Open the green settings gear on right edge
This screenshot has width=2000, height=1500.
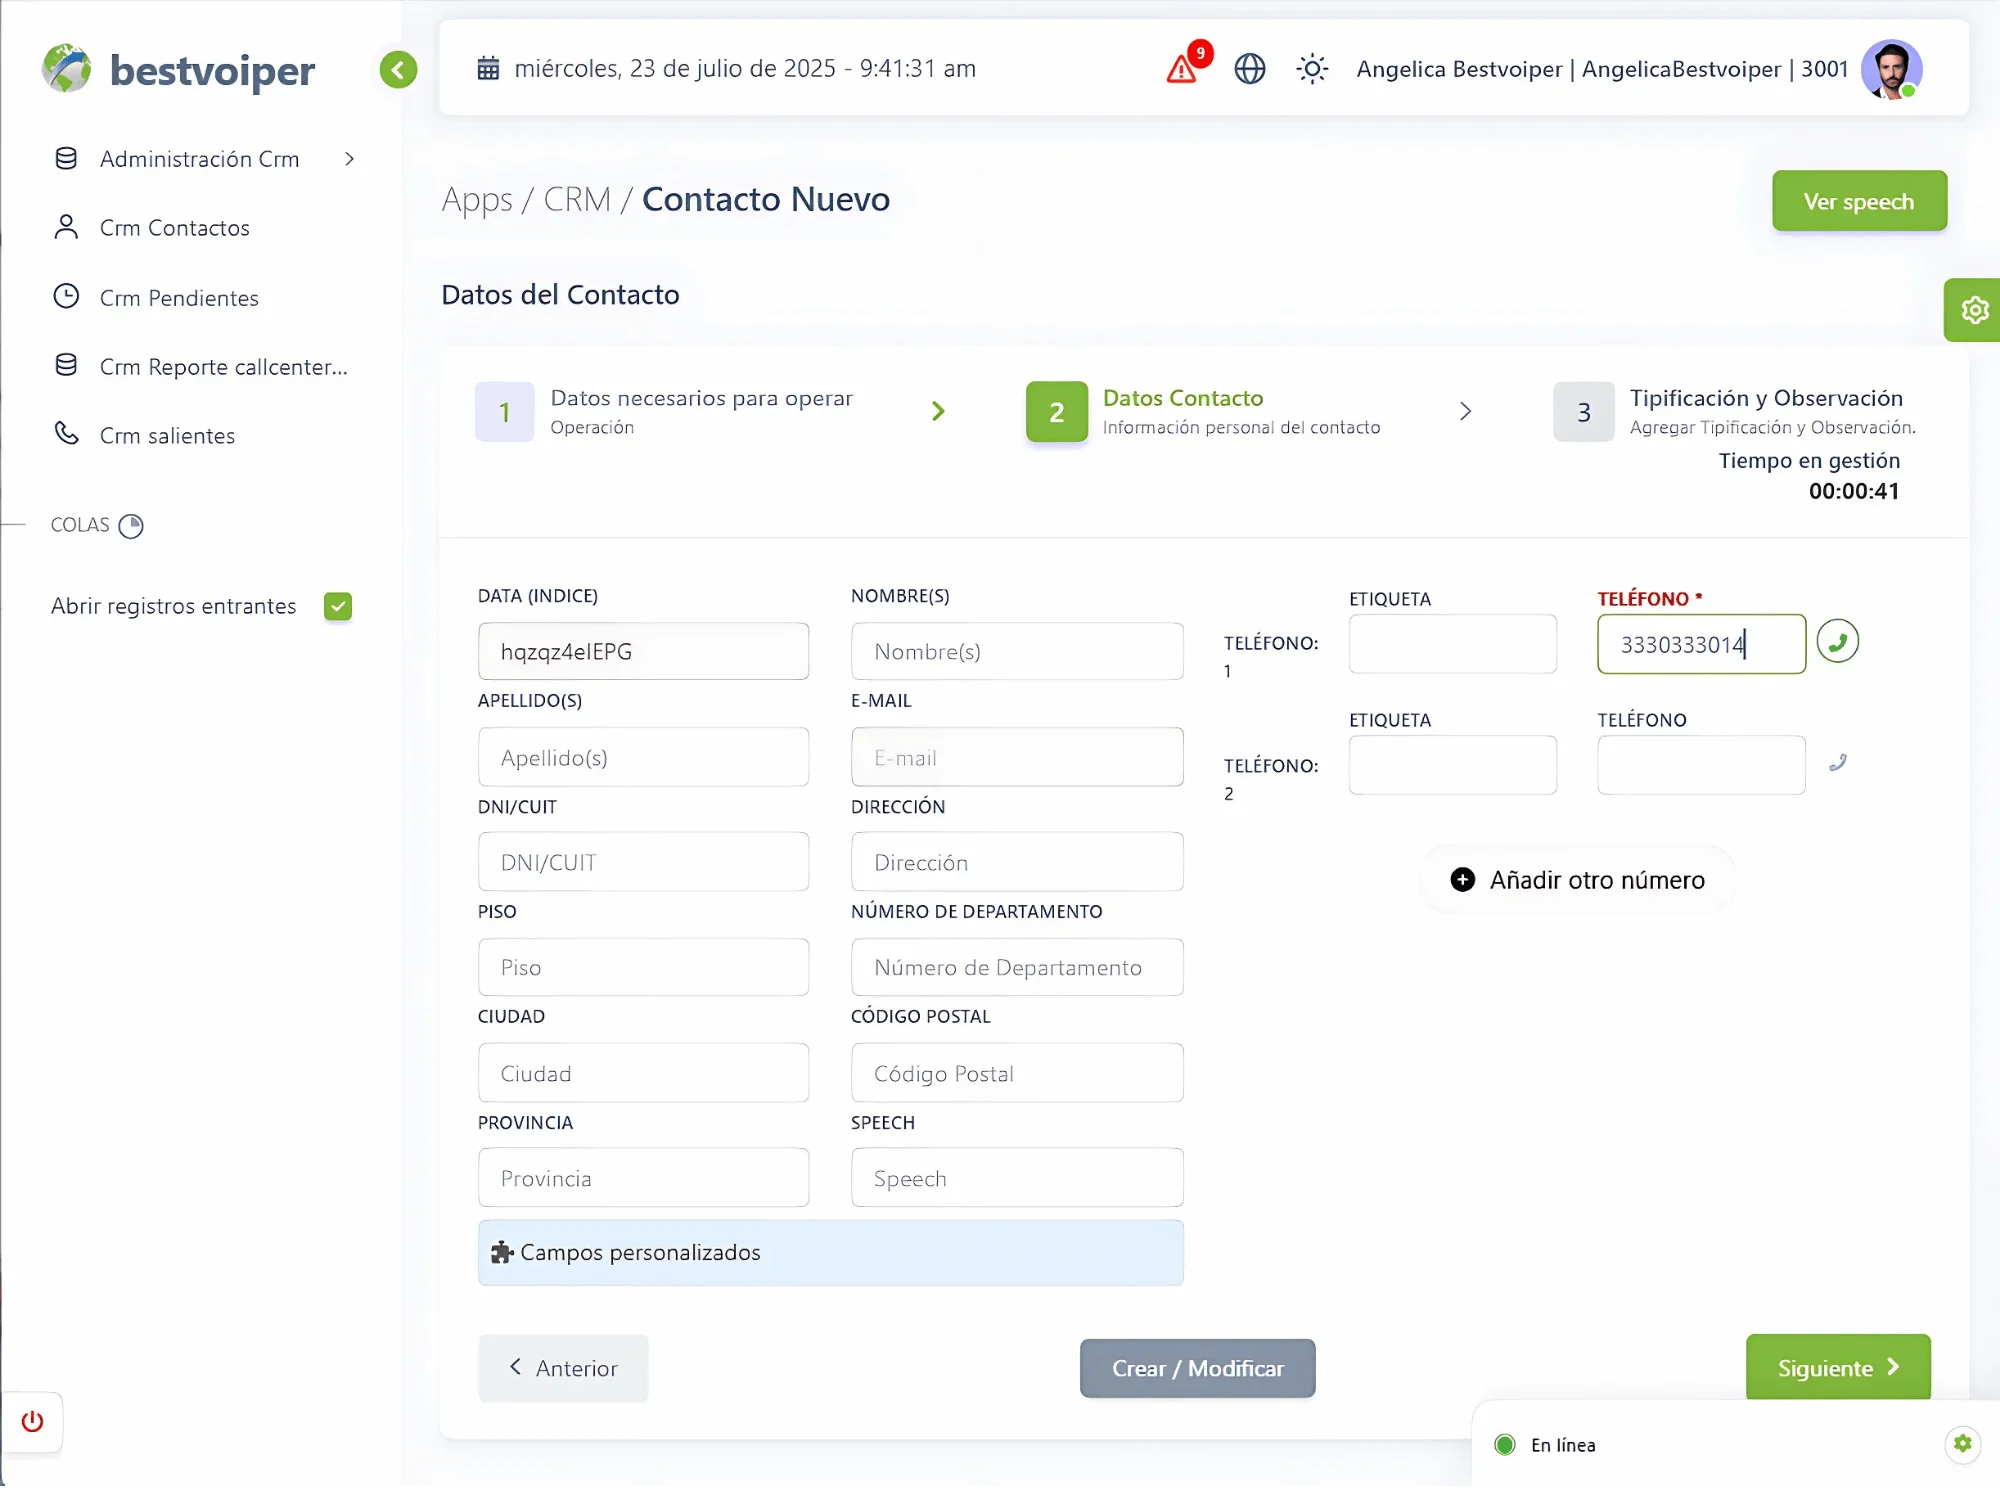(1973, 310)
